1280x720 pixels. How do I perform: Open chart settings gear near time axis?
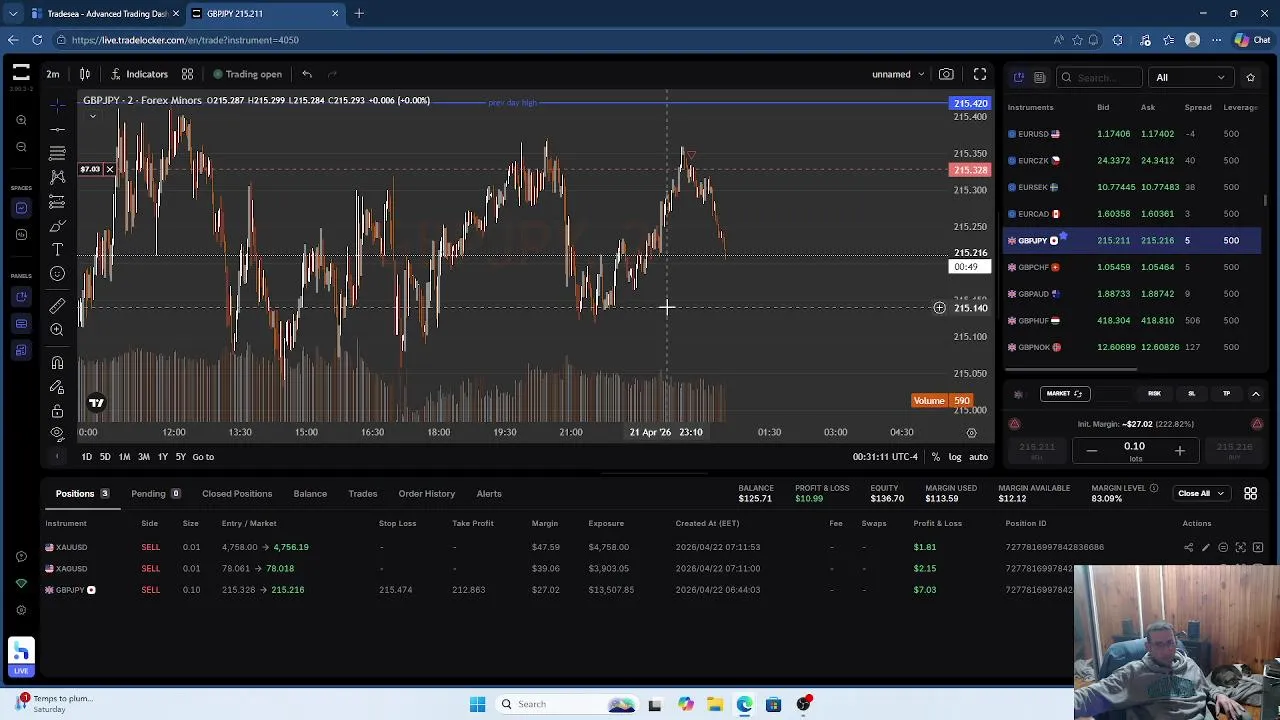(971, 433)
